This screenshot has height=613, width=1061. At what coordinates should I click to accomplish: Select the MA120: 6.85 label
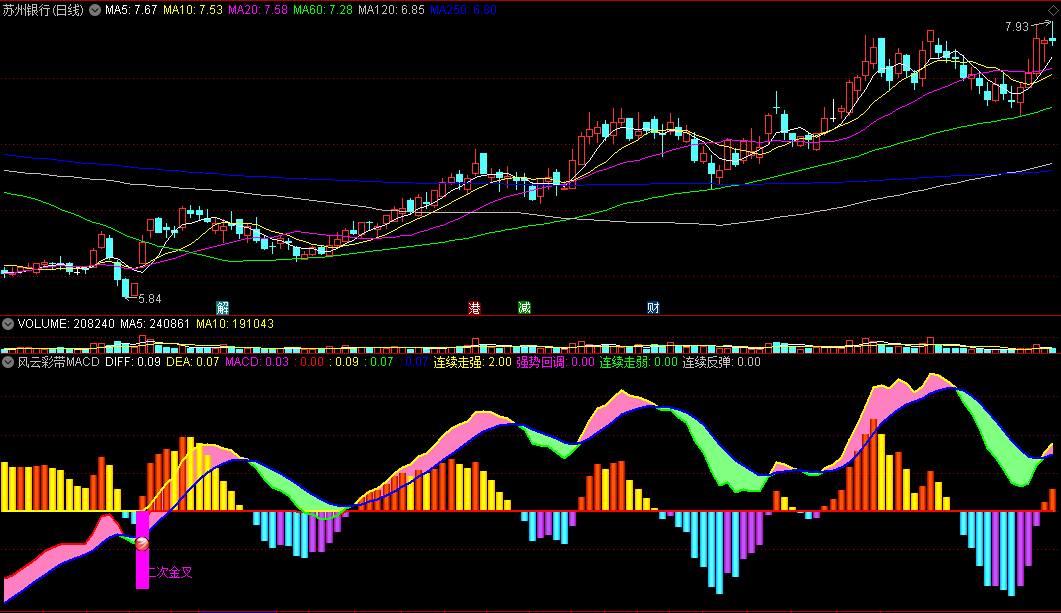[391, 10]
